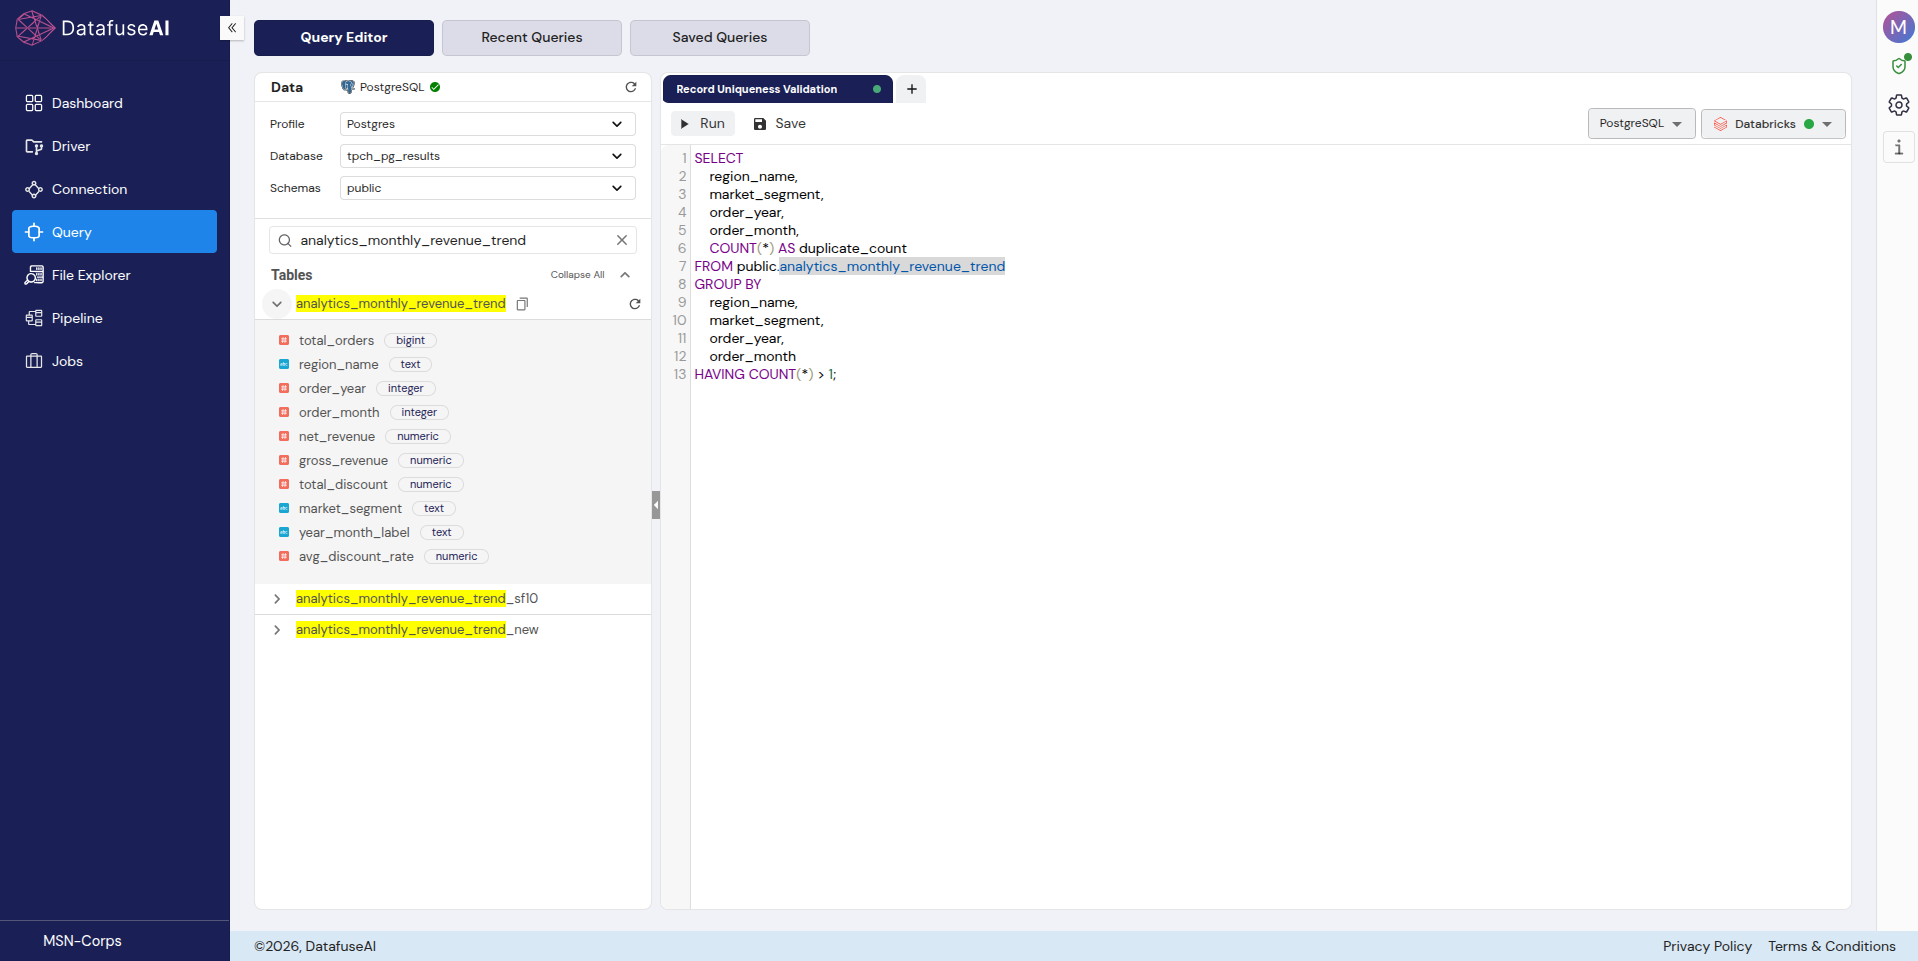
Task: Open File Explorer from sidebar
Action: pos(114,275)
